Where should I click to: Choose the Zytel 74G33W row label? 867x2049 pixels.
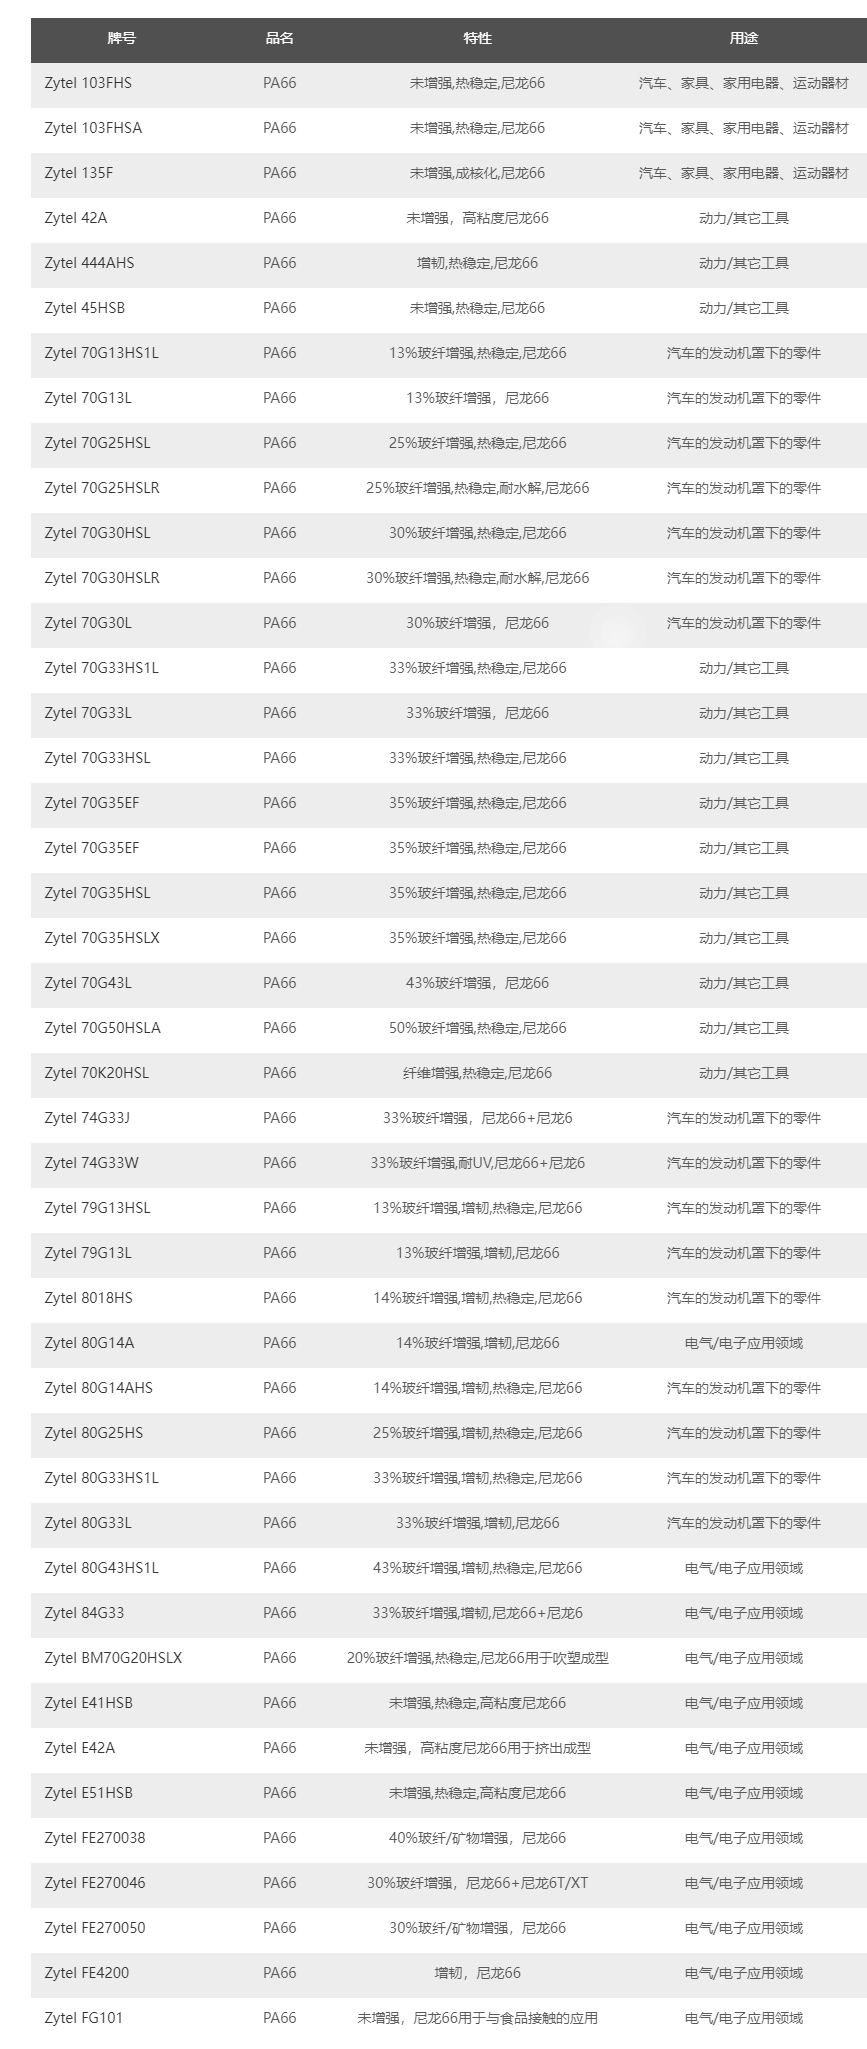[x=91, y=1163]
